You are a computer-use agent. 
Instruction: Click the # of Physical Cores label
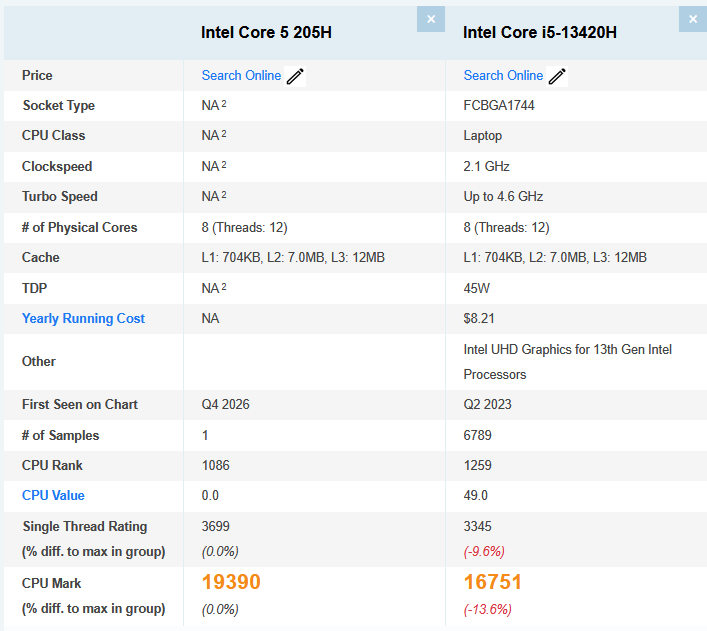point(79,227)
